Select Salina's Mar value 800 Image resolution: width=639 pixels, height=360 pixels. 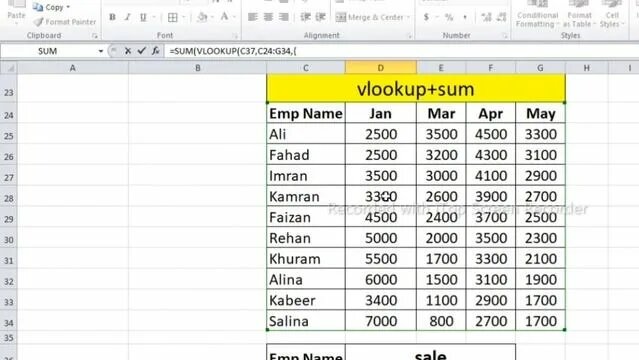[x=441, y=321]
